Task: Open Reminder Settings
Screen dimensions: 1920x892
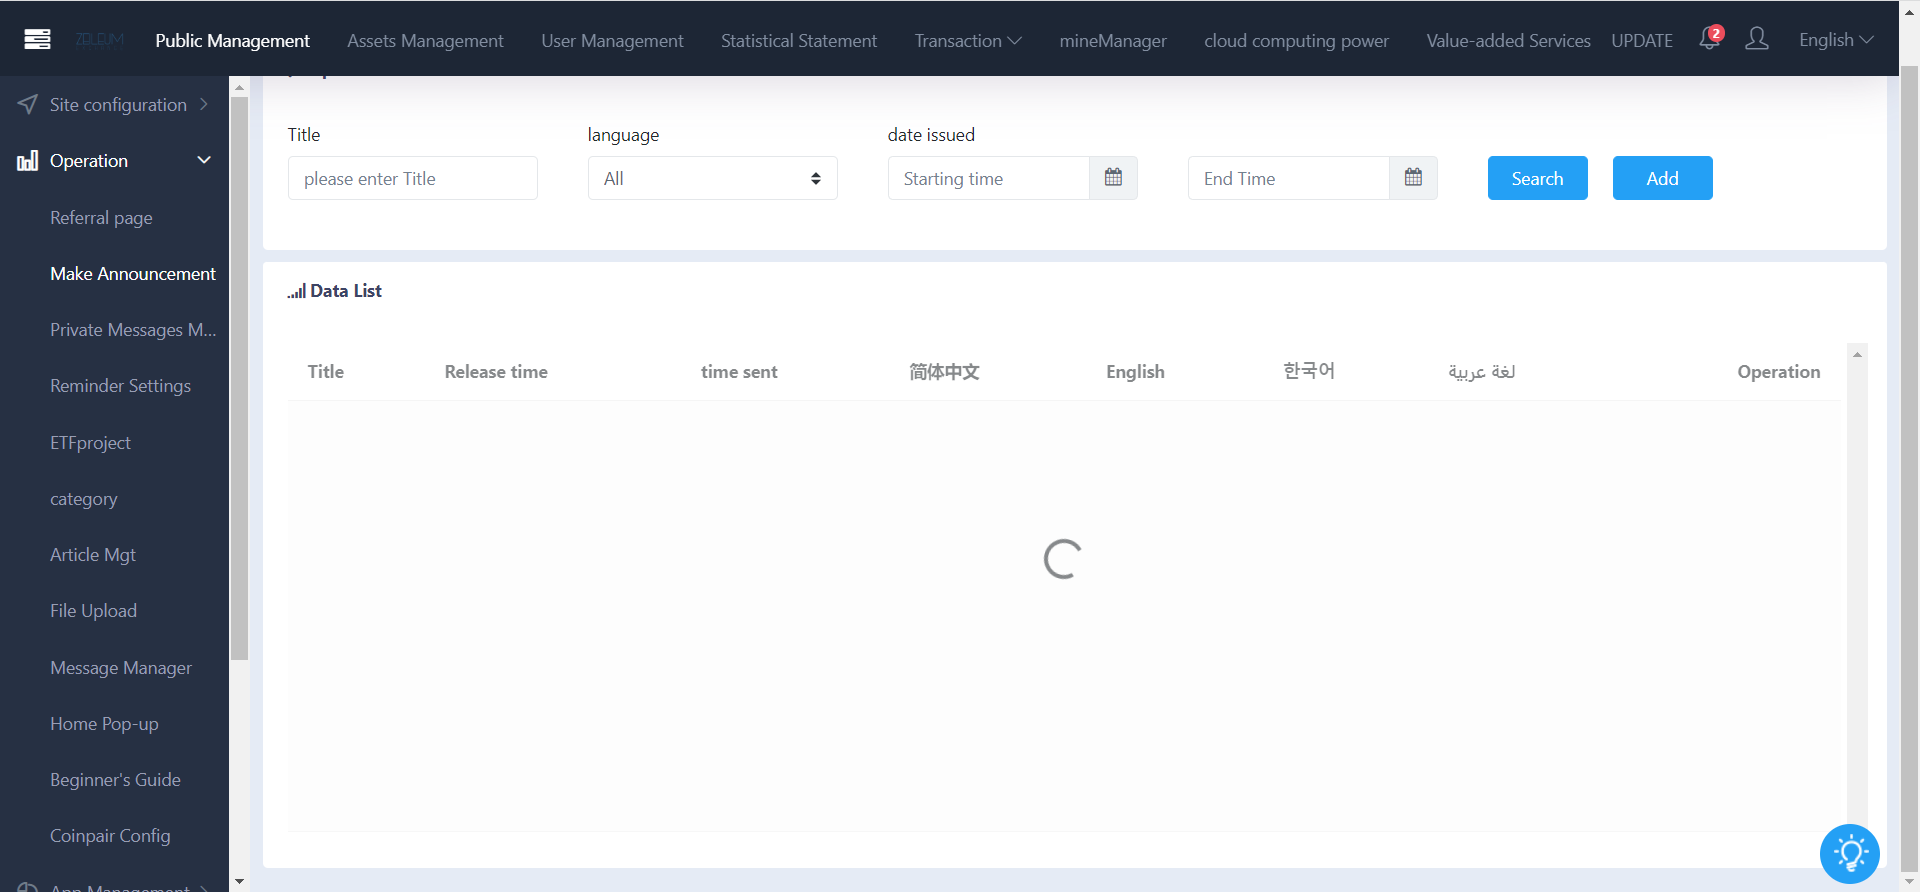Action: 120,385
